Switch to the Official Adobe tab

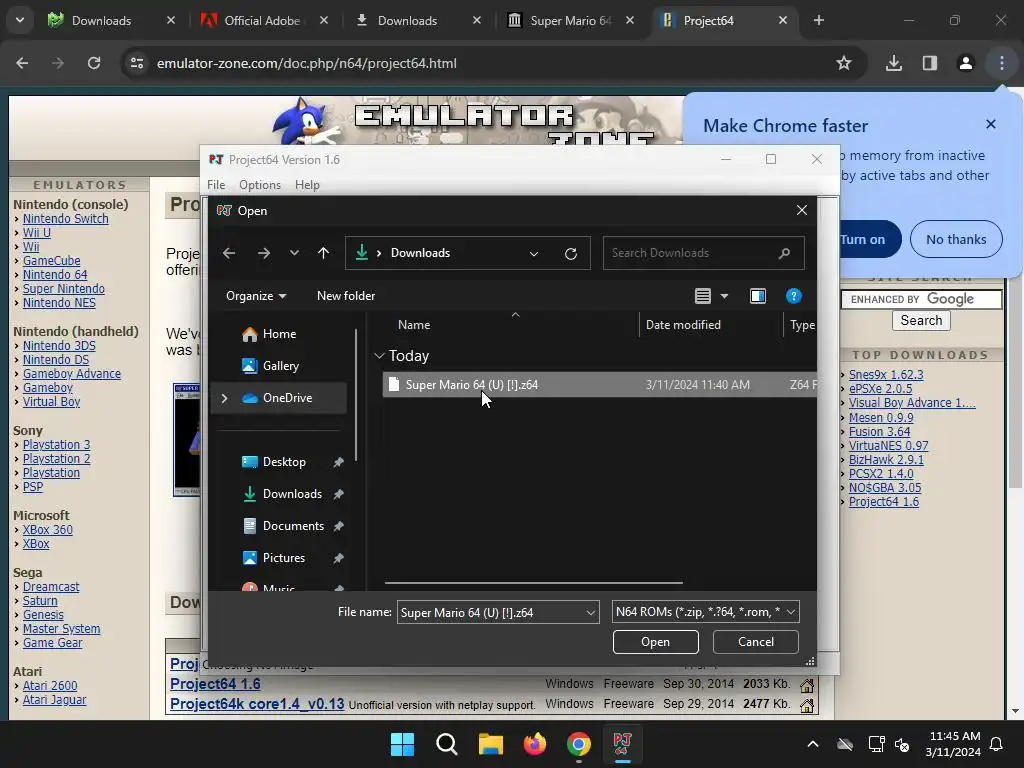coord(262,20)
